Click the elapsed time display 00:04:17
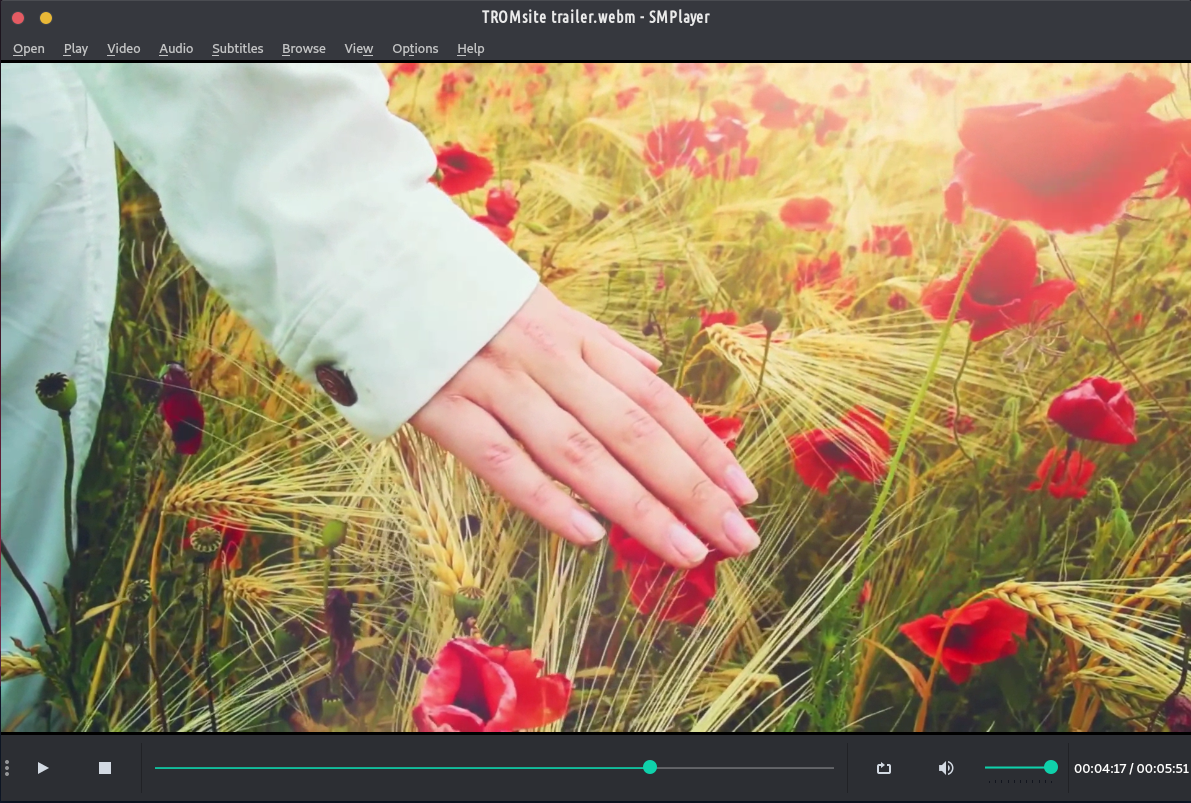This screenshot has width=1191, height=803. (1100, 769)
